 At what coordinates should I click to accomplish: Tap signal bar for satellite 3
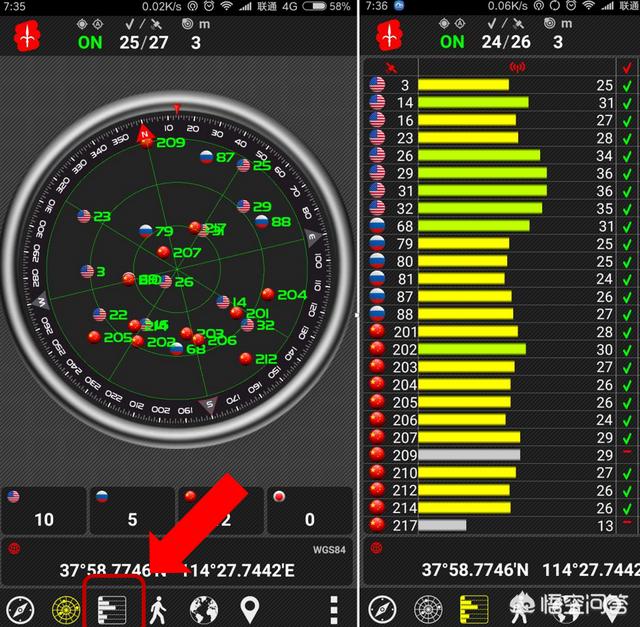(x=463, y=85)
